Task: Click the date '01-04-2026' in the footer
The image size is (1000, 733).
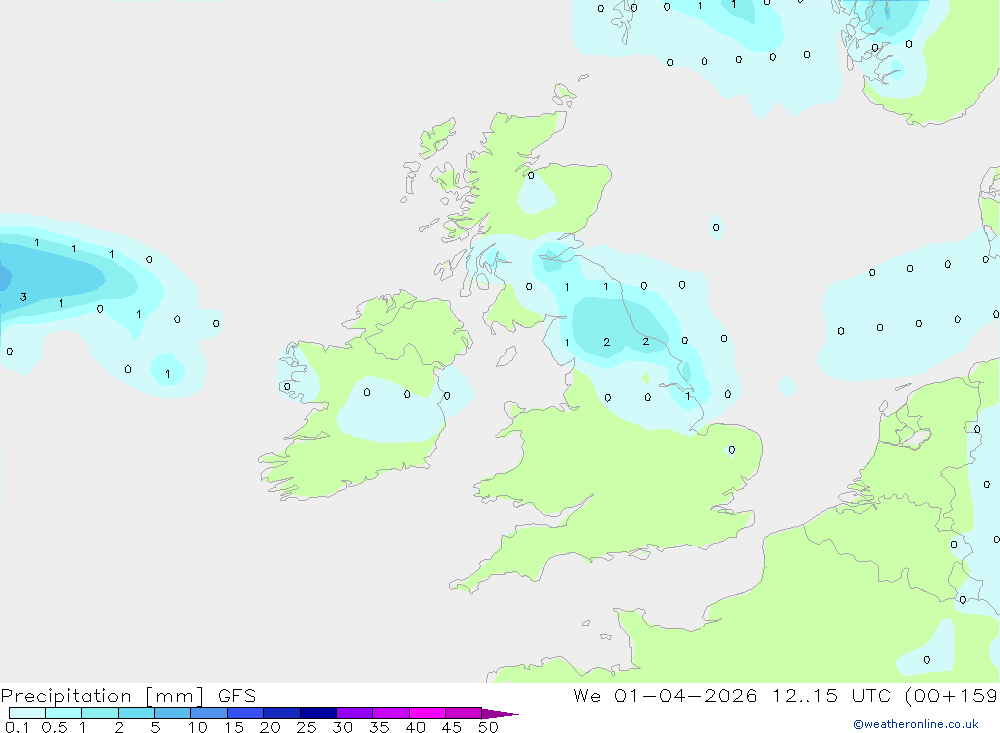Action: 686,696
